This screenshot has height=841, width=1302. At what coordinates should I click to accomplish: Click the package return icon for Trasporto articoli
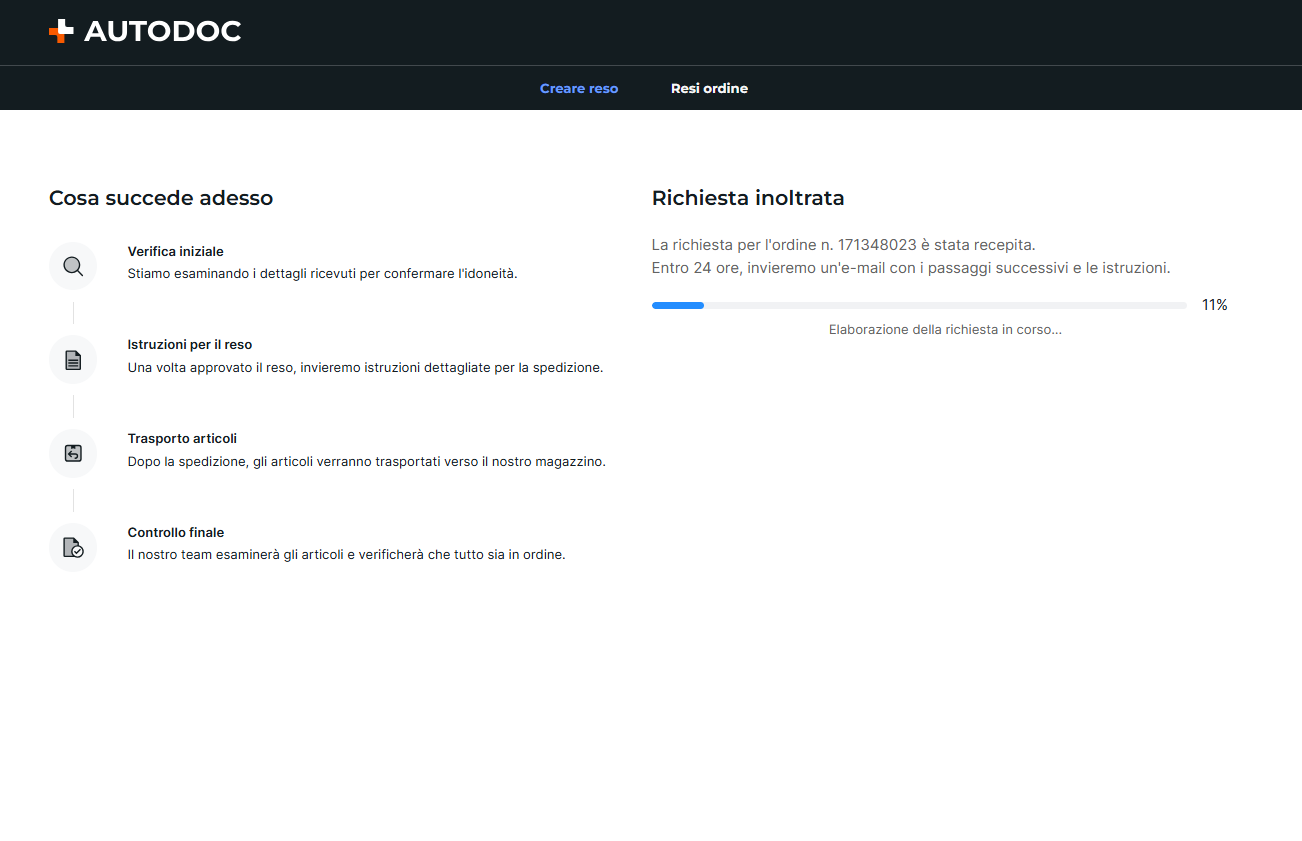pyautogui.click(x=73, y=453)
